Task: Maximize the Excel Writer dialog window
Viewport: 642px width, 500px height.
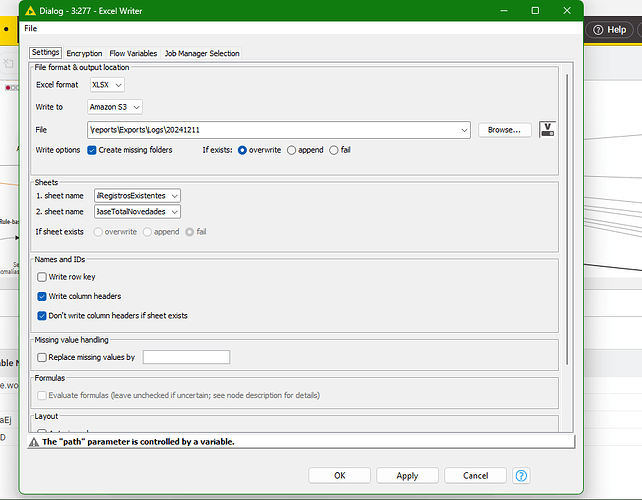Action: coord(535,11)
